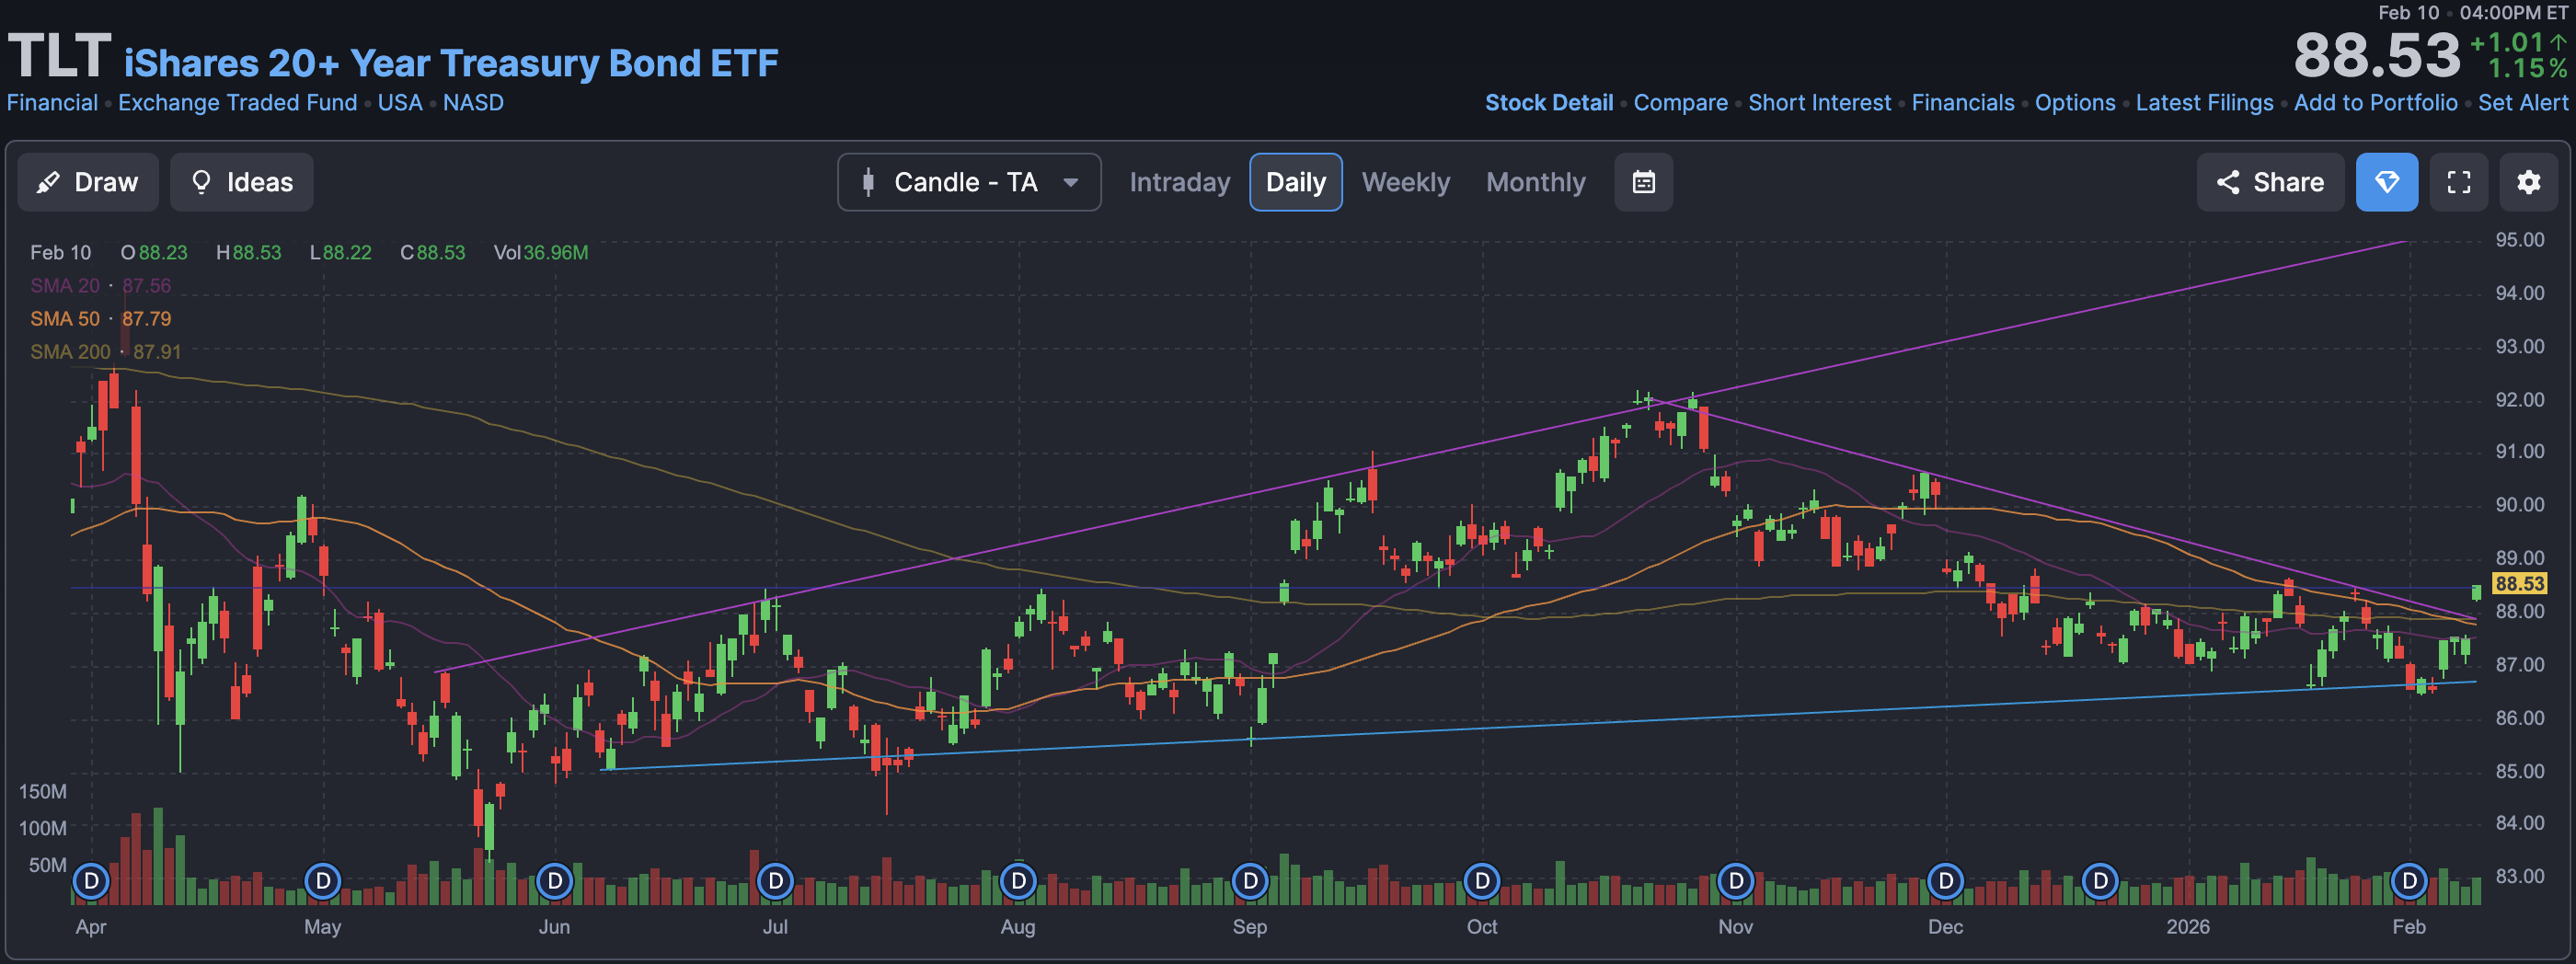Select the Daily timeframe
The height and width of the screenshot is (964, 2576).
pyautogui.click(x=1295, y=182)
